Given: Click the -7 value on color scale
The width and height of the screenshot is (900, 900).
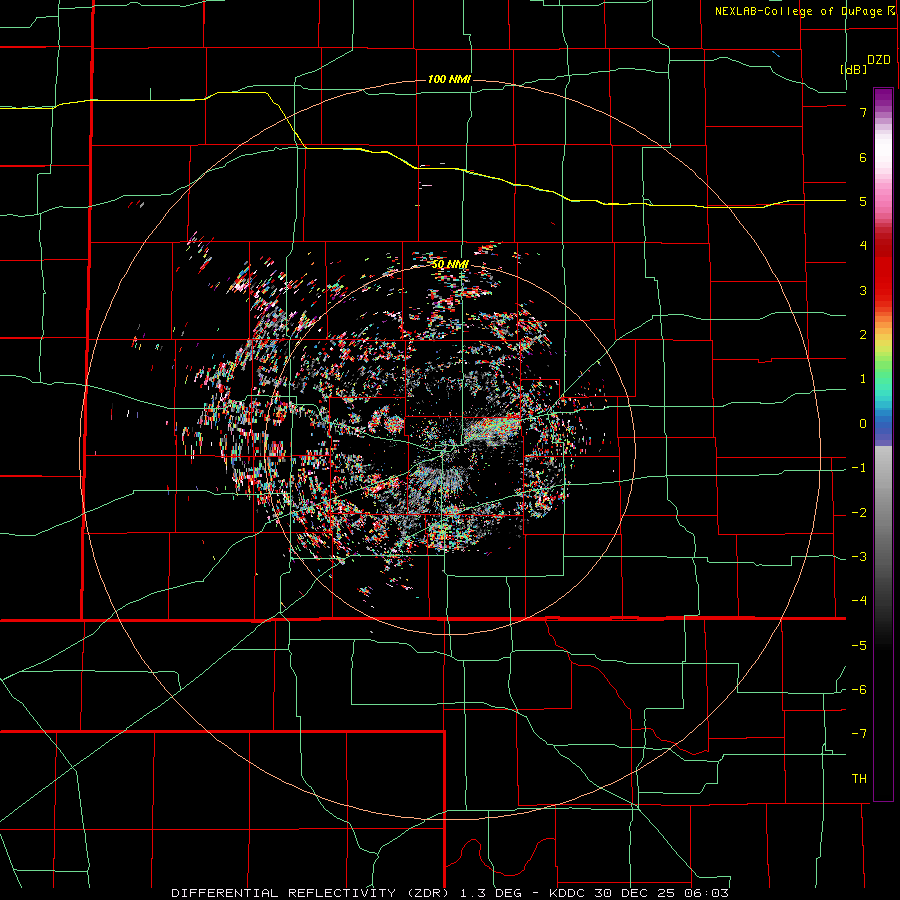Looking at the screenshot, I should pos(859,734).
